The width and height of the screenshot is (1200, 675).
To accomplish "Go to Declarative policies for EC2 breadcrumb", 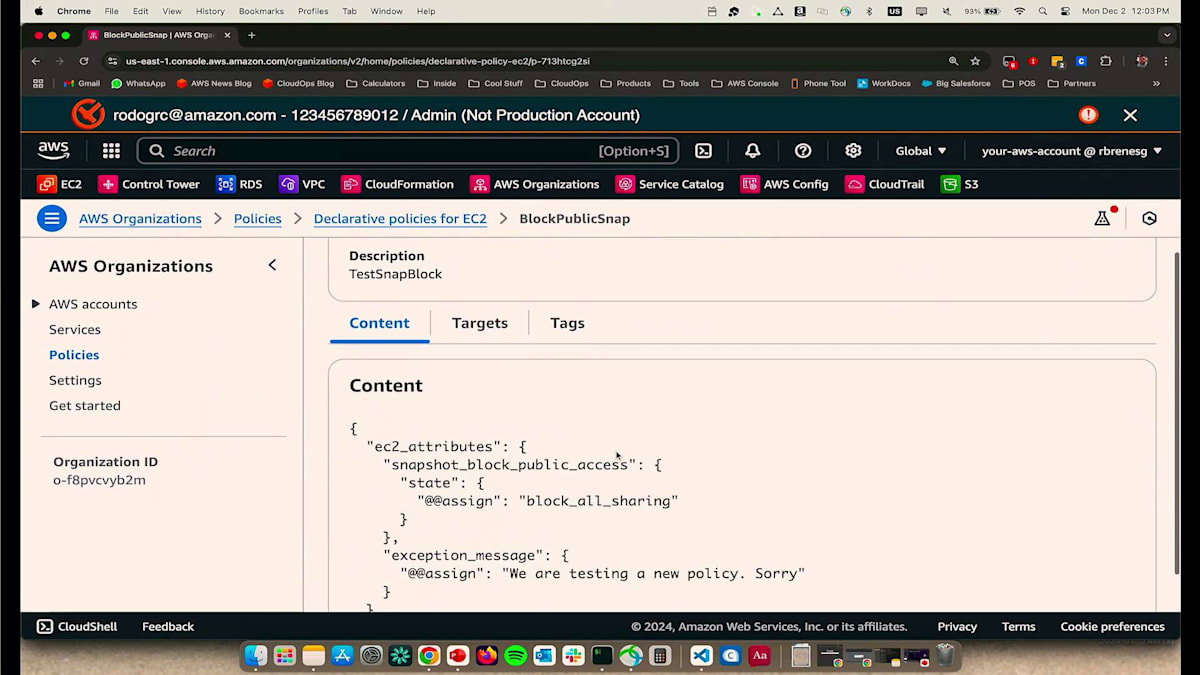I will point(400,219).
